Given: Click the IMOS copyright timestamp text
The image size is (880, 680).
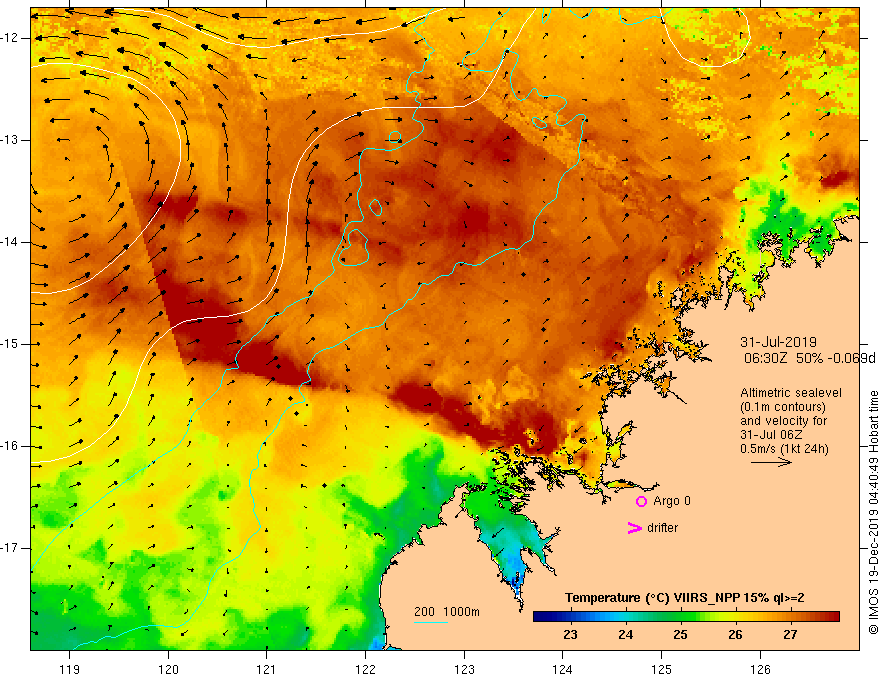Looking at the screenshot, I should (873, 513).
